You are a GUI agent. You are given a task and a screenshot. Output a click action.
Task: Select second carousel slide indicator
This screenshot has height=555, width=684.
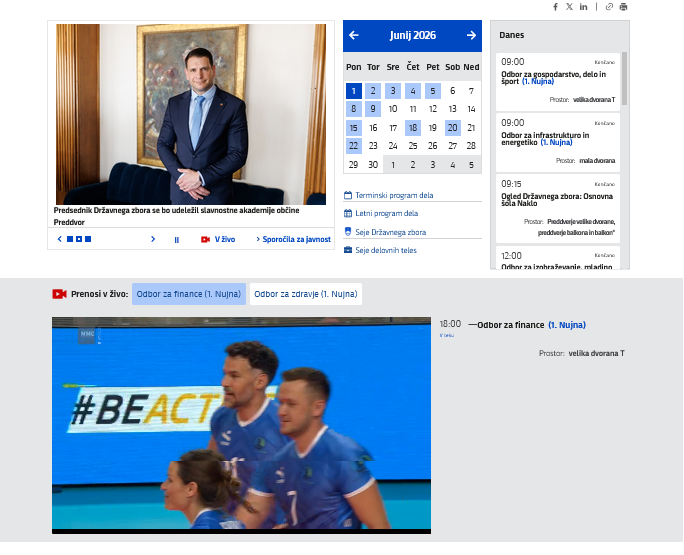(79, 239)
